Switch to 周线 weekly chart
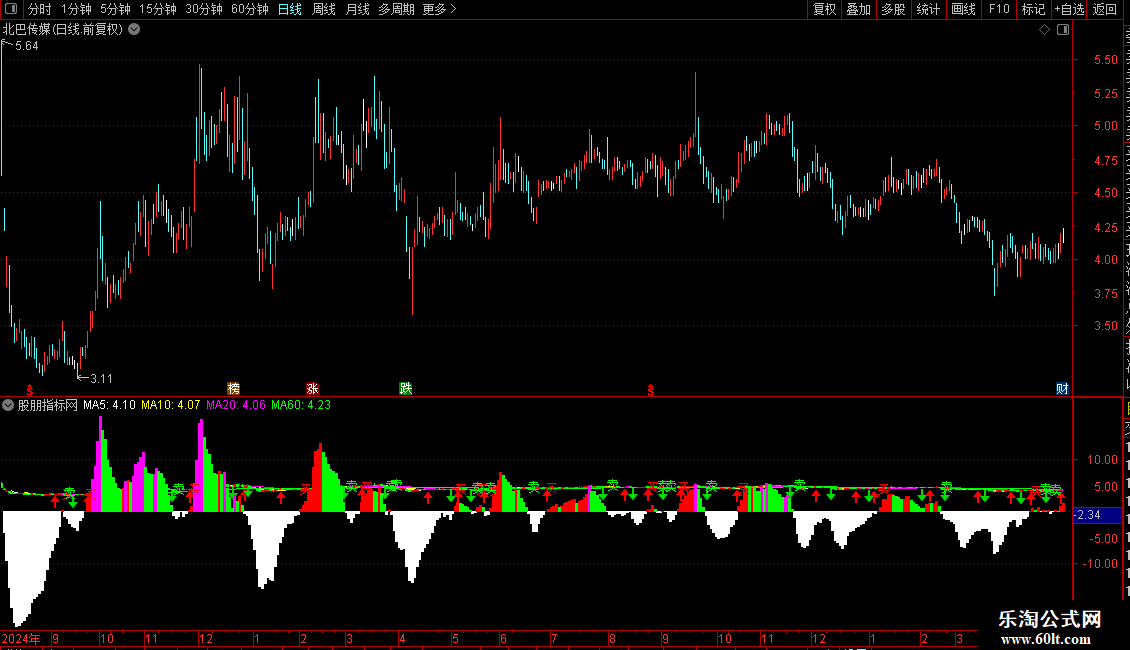The width and height of the screenshot is (1130, 650). [324, 9]
